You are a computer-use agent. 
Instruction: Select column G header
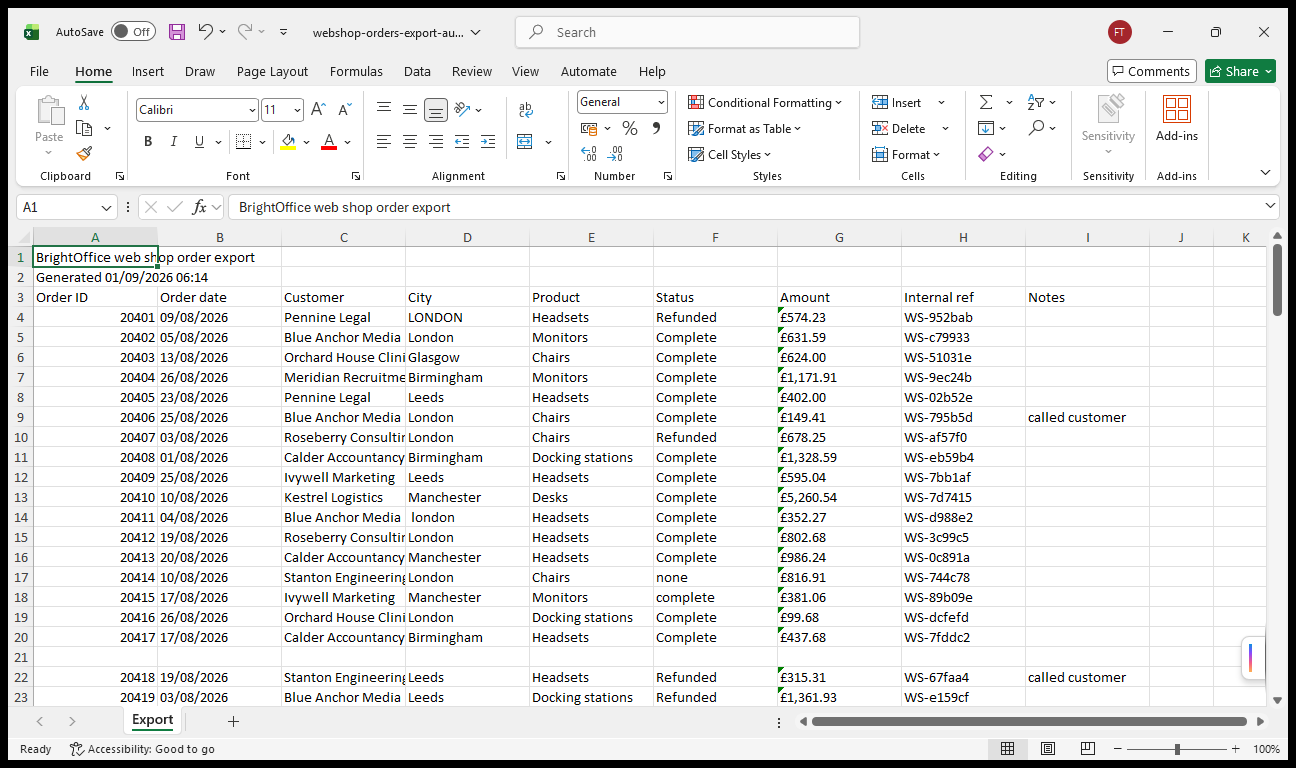pos(839,237)
